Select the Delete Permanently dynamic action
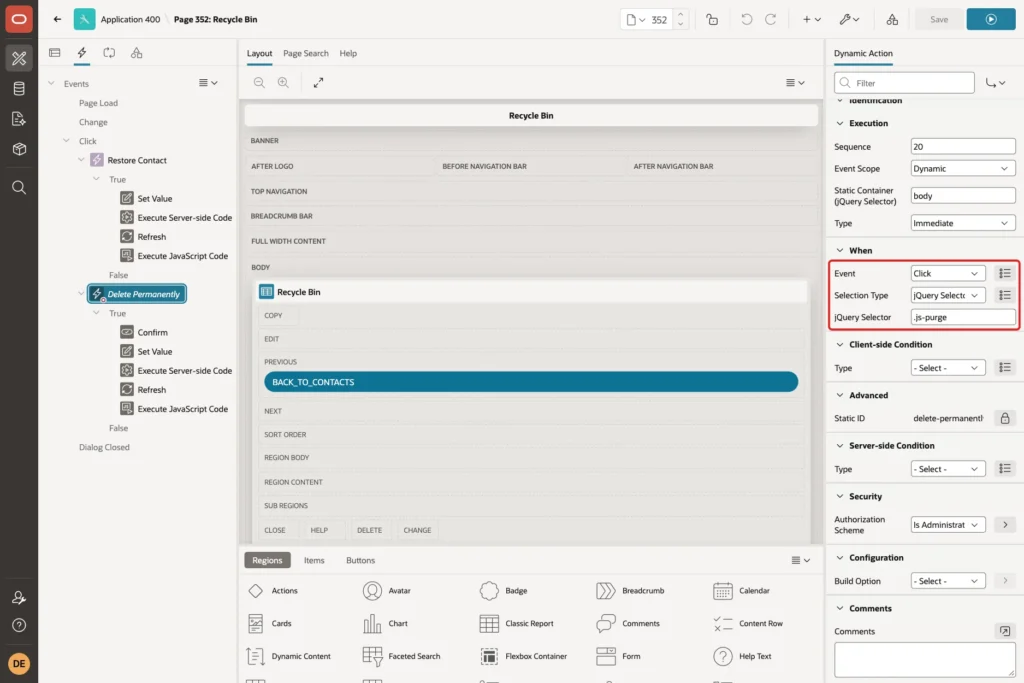The image size is (1024, 683). 137,294
